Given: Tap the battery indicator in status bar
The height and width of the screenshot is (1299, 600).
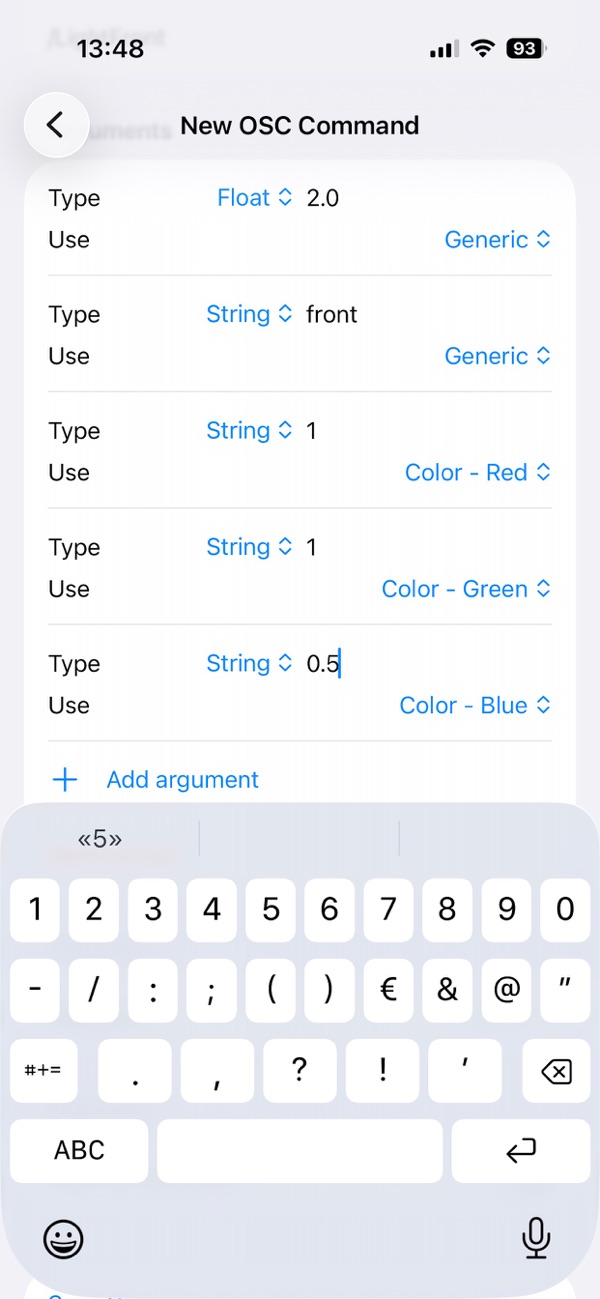Looking at the screenshot, I should tap(526, 48).
